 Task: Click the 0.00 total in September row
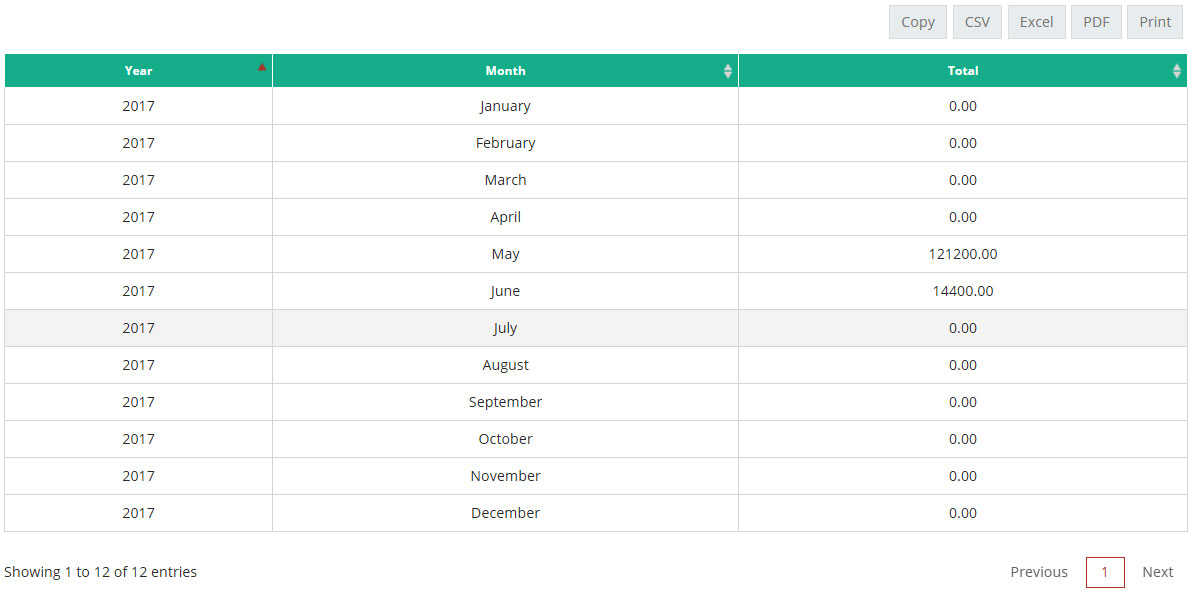(962, 402)
